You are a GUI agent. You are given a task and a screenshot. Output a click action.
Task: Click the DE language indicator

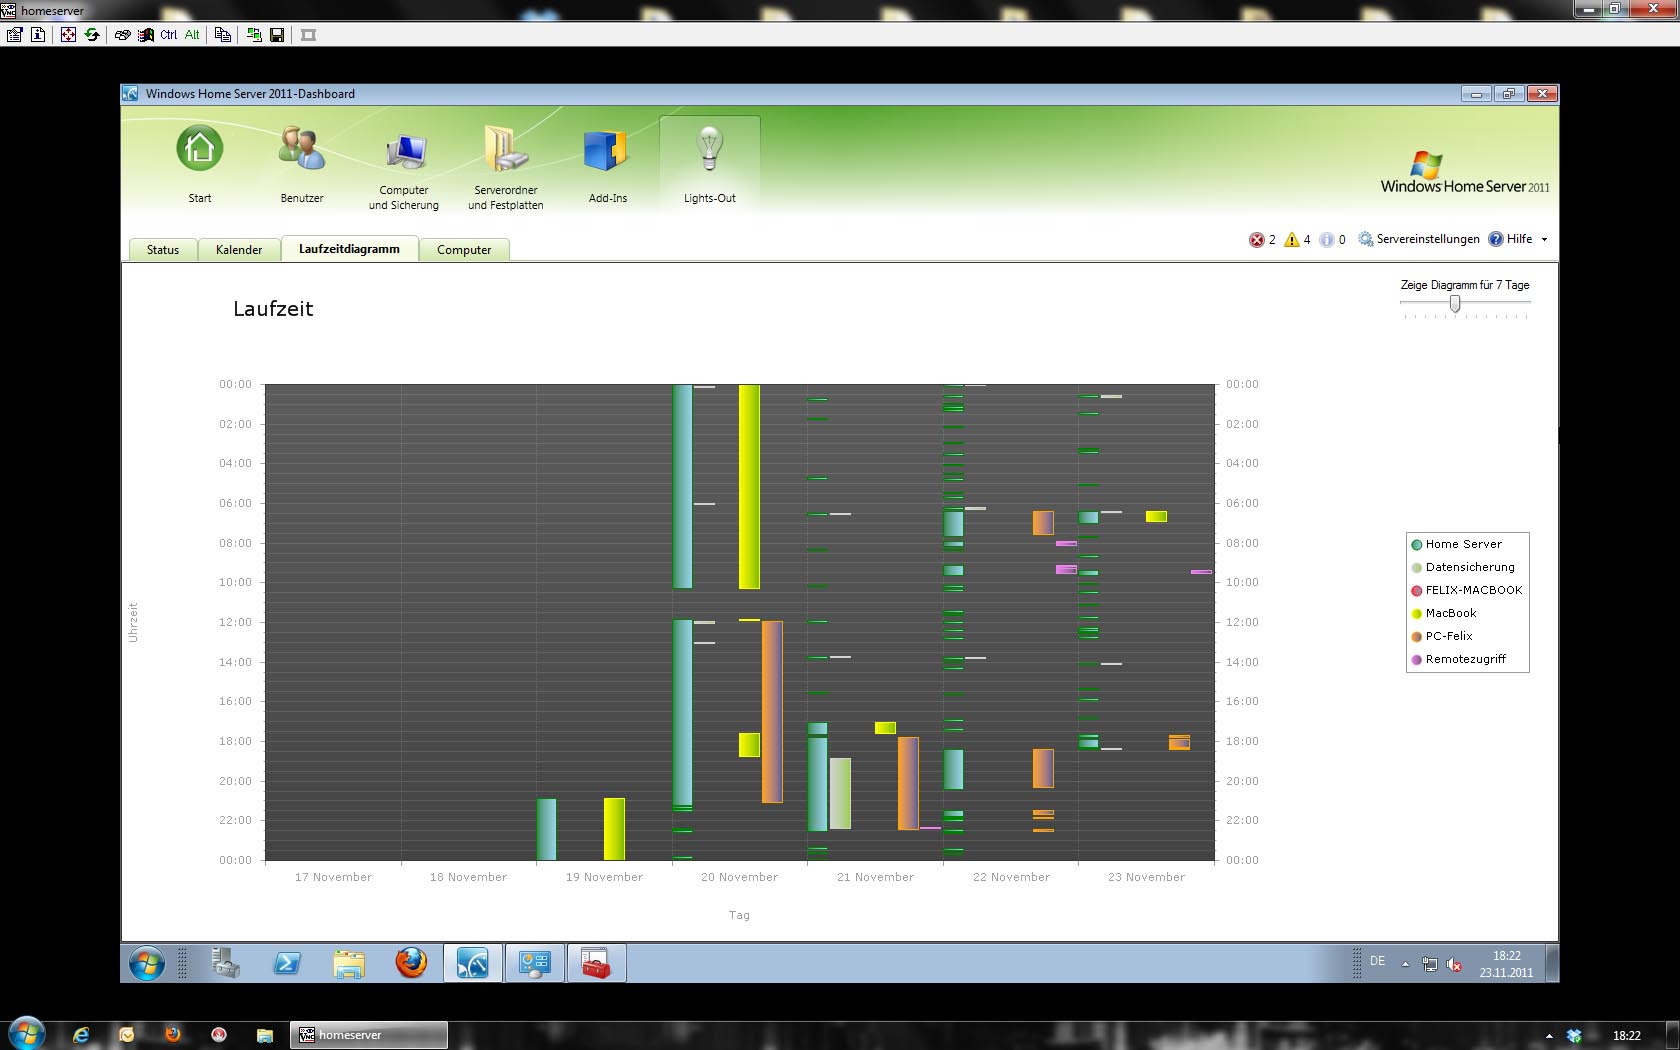(x=1377, y=961)
